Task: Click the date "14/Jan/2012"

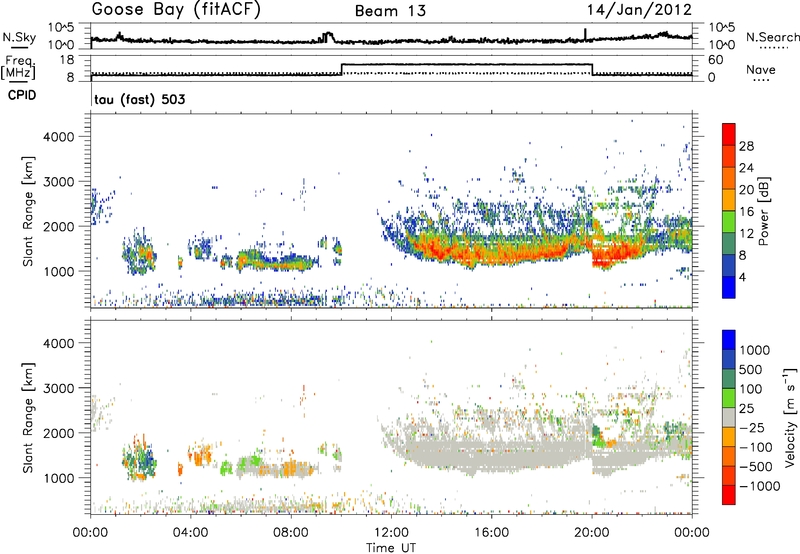Action: (639, 10)
